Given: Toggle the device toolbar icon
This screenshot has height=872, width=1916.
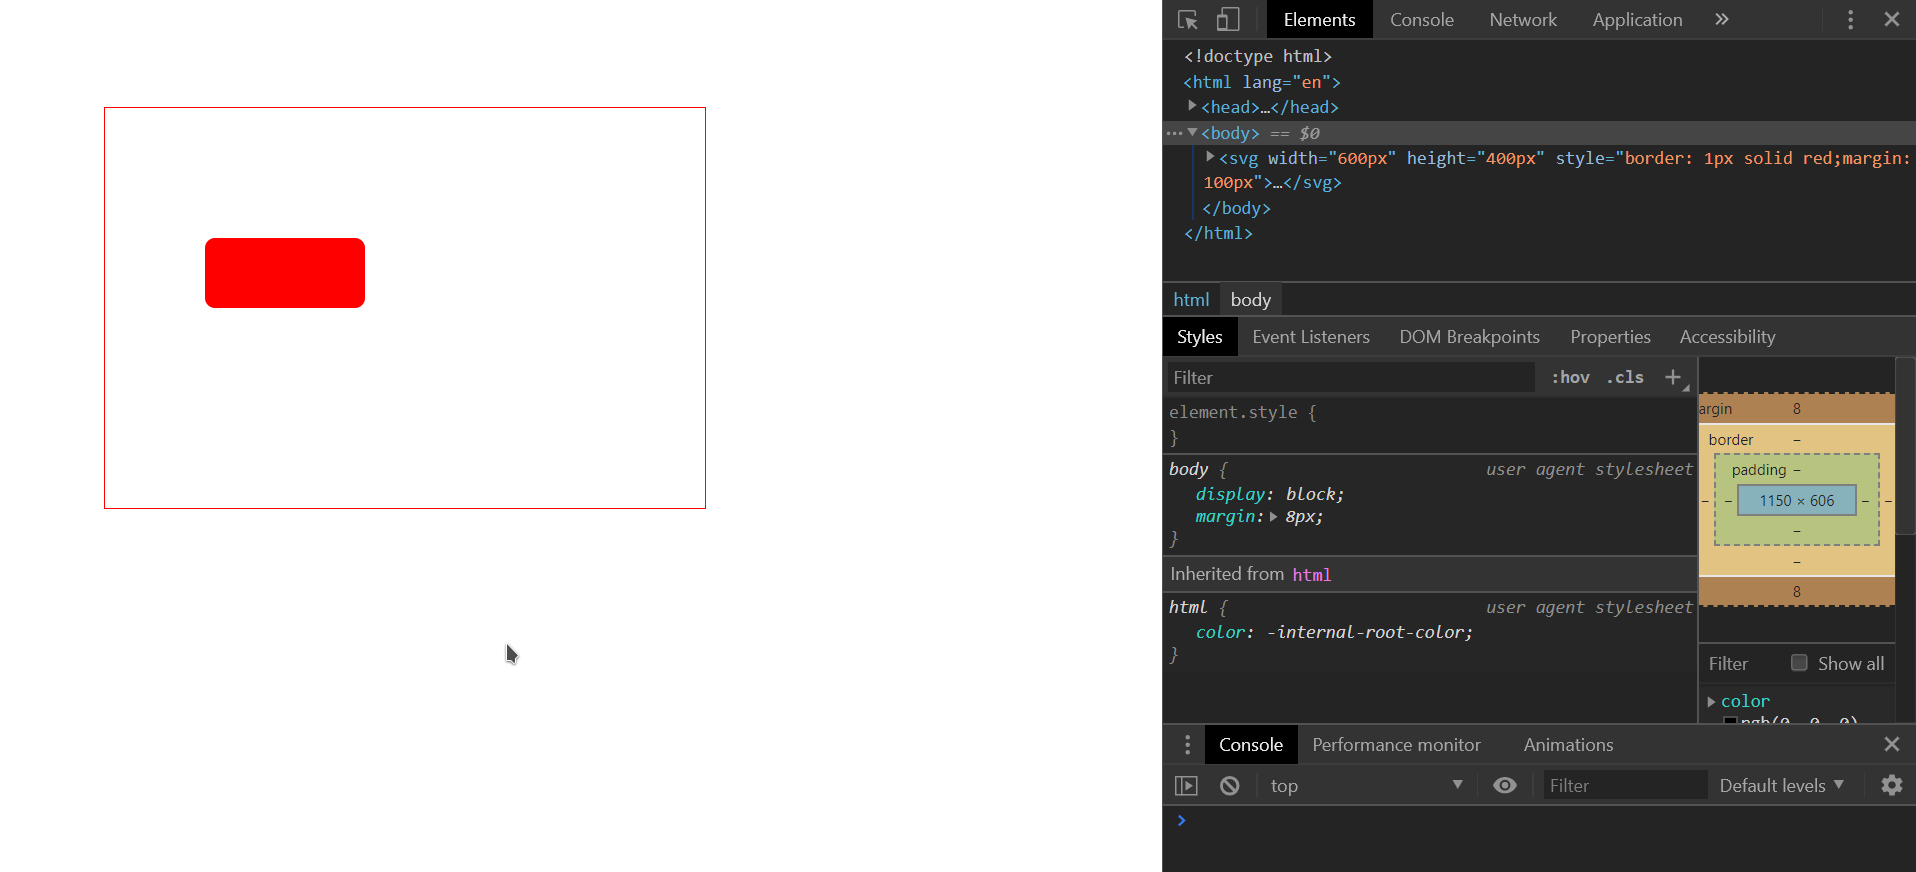Looking at the screenshot, I should tap(1227, 20).
